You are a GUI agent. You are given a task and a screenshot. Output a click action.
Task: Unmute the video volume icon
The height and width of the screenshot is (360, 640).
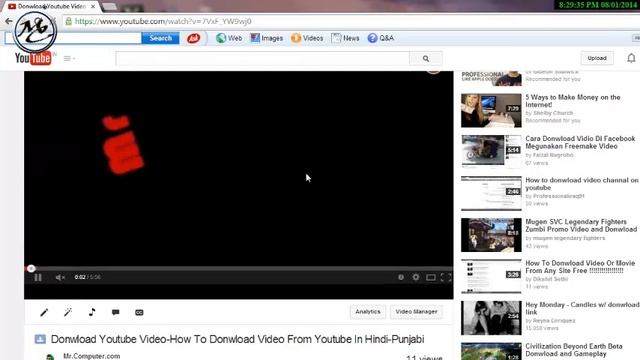pyautogui.click(x=60, y=278)
